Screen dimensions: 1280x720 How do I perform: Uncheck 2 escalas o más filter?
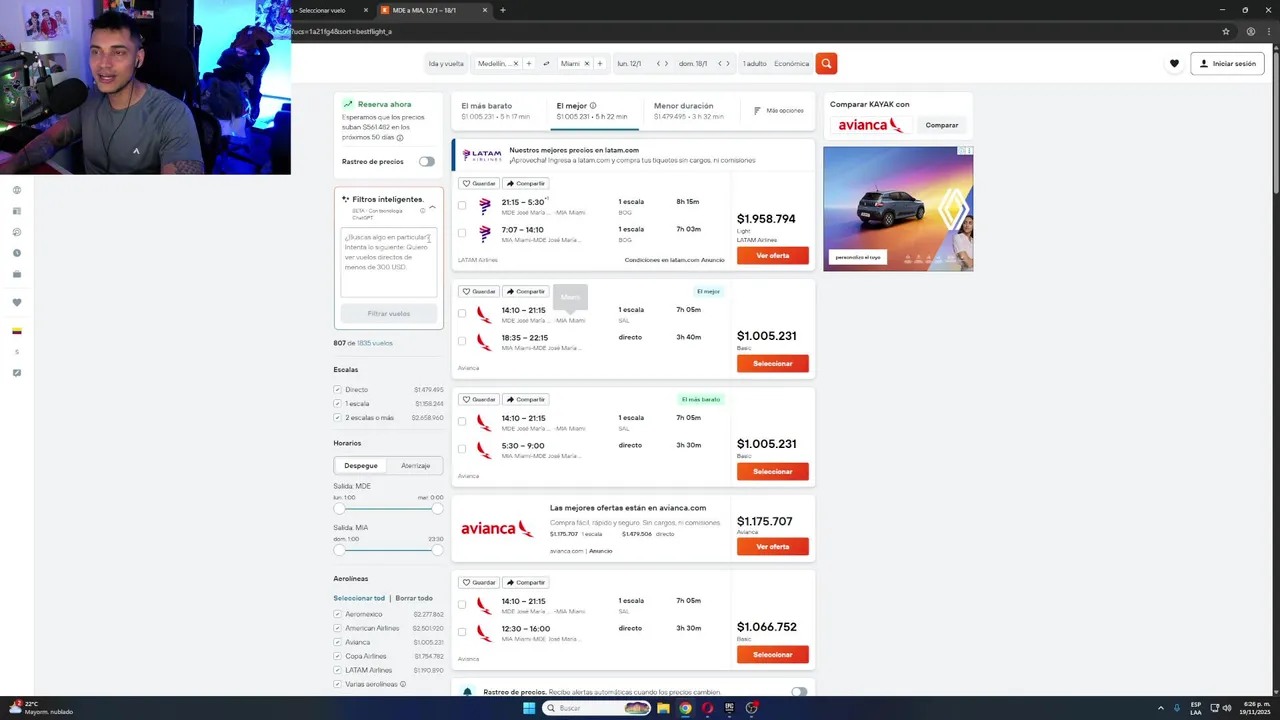338,417
